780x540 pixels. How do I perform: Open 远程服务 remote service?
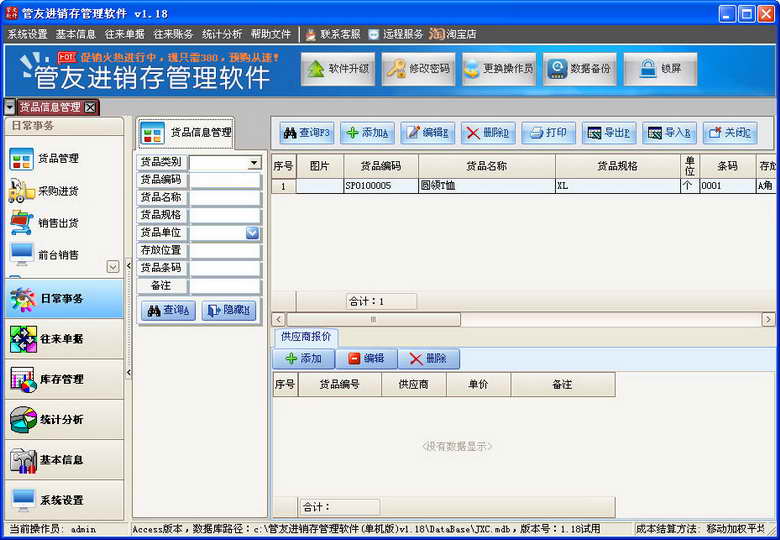pyautogui.click(x=396, y=34)
